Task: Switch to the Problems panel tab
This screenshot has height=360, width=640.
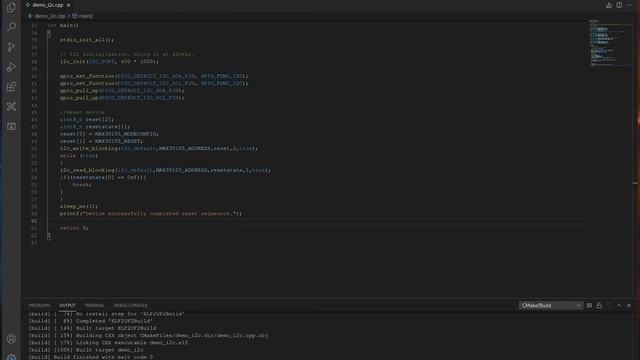Action: pyautogui.click(x=39, y=305)
